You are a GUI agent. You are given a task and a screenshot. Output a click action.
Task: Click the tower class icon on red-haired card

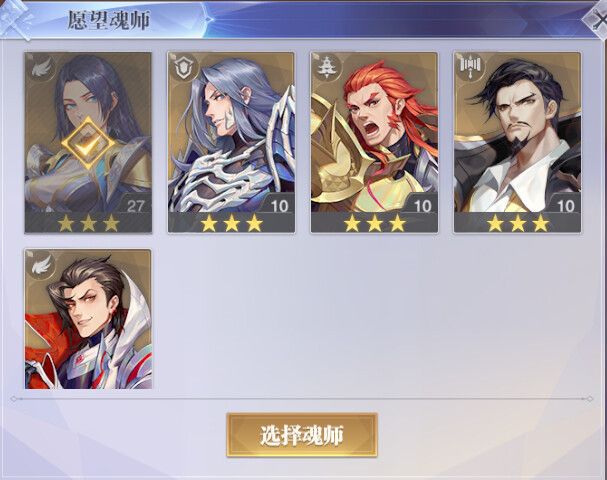(327, 68)
